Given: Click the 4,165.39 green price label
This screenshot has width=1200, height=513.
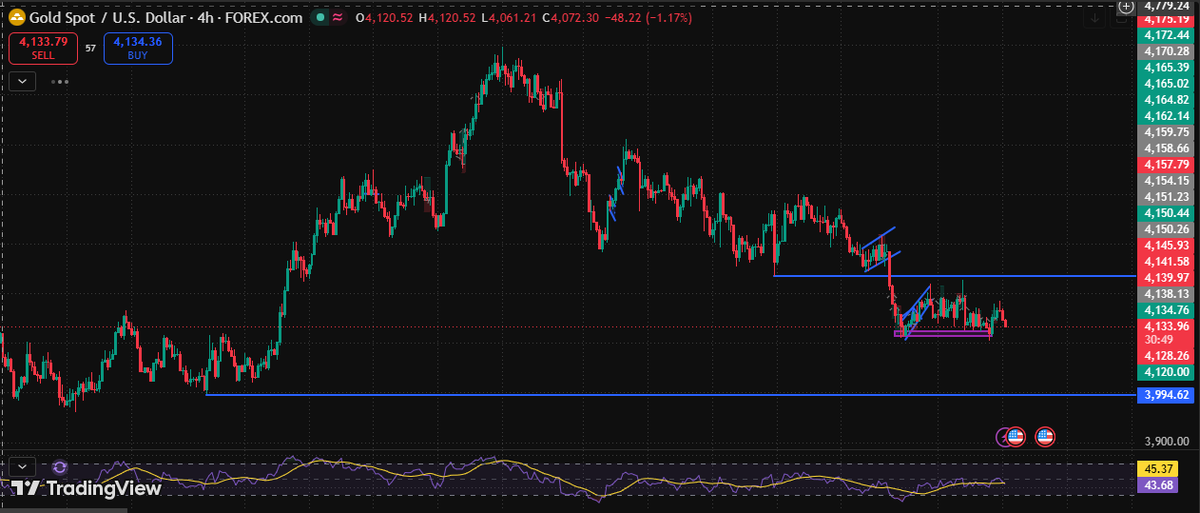Looking at the screenshot, I should pyautogui.click(x=1166, y=67).
